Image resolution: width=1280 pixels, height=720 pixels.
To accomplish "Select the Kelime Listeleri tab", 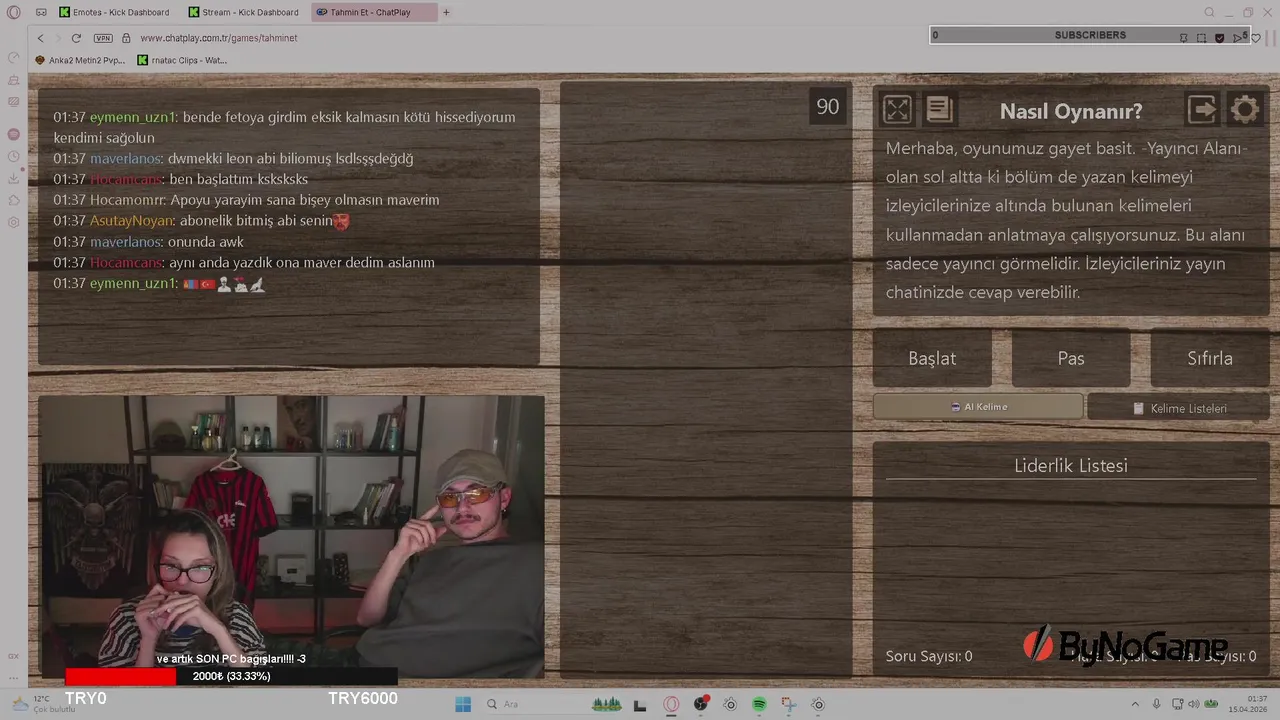I will click(x=1178, y=407).
